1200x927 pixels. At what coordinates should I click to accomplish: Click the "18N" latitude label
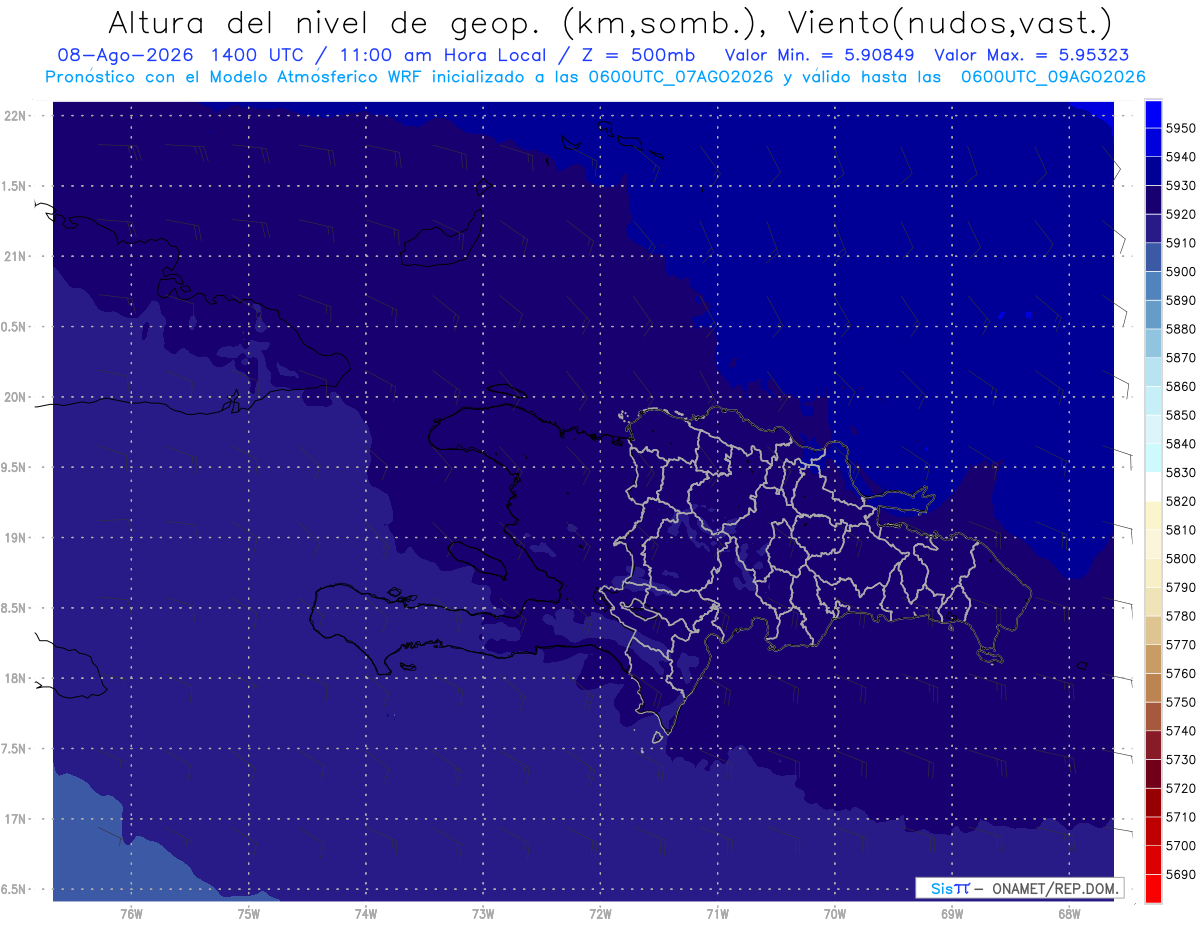[x=14, y=678]
